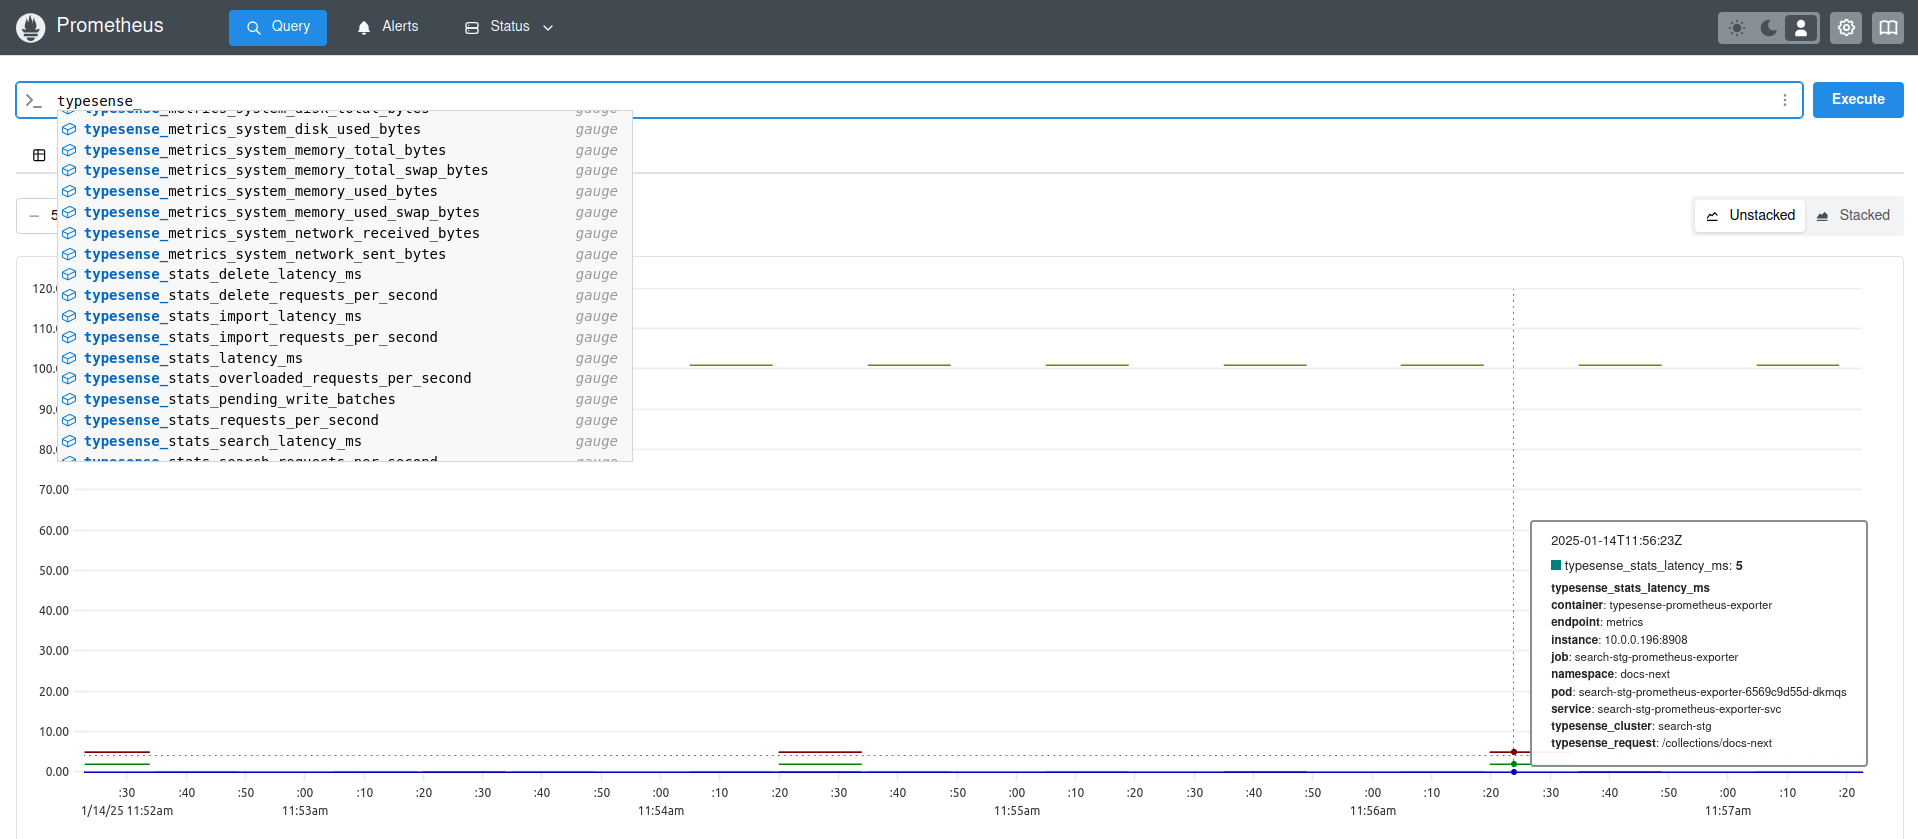This screenshot has width=1918, height=839.
Task: Choose typesense_stats_import_requests_per_second suggestion
Action: [345, 337]
